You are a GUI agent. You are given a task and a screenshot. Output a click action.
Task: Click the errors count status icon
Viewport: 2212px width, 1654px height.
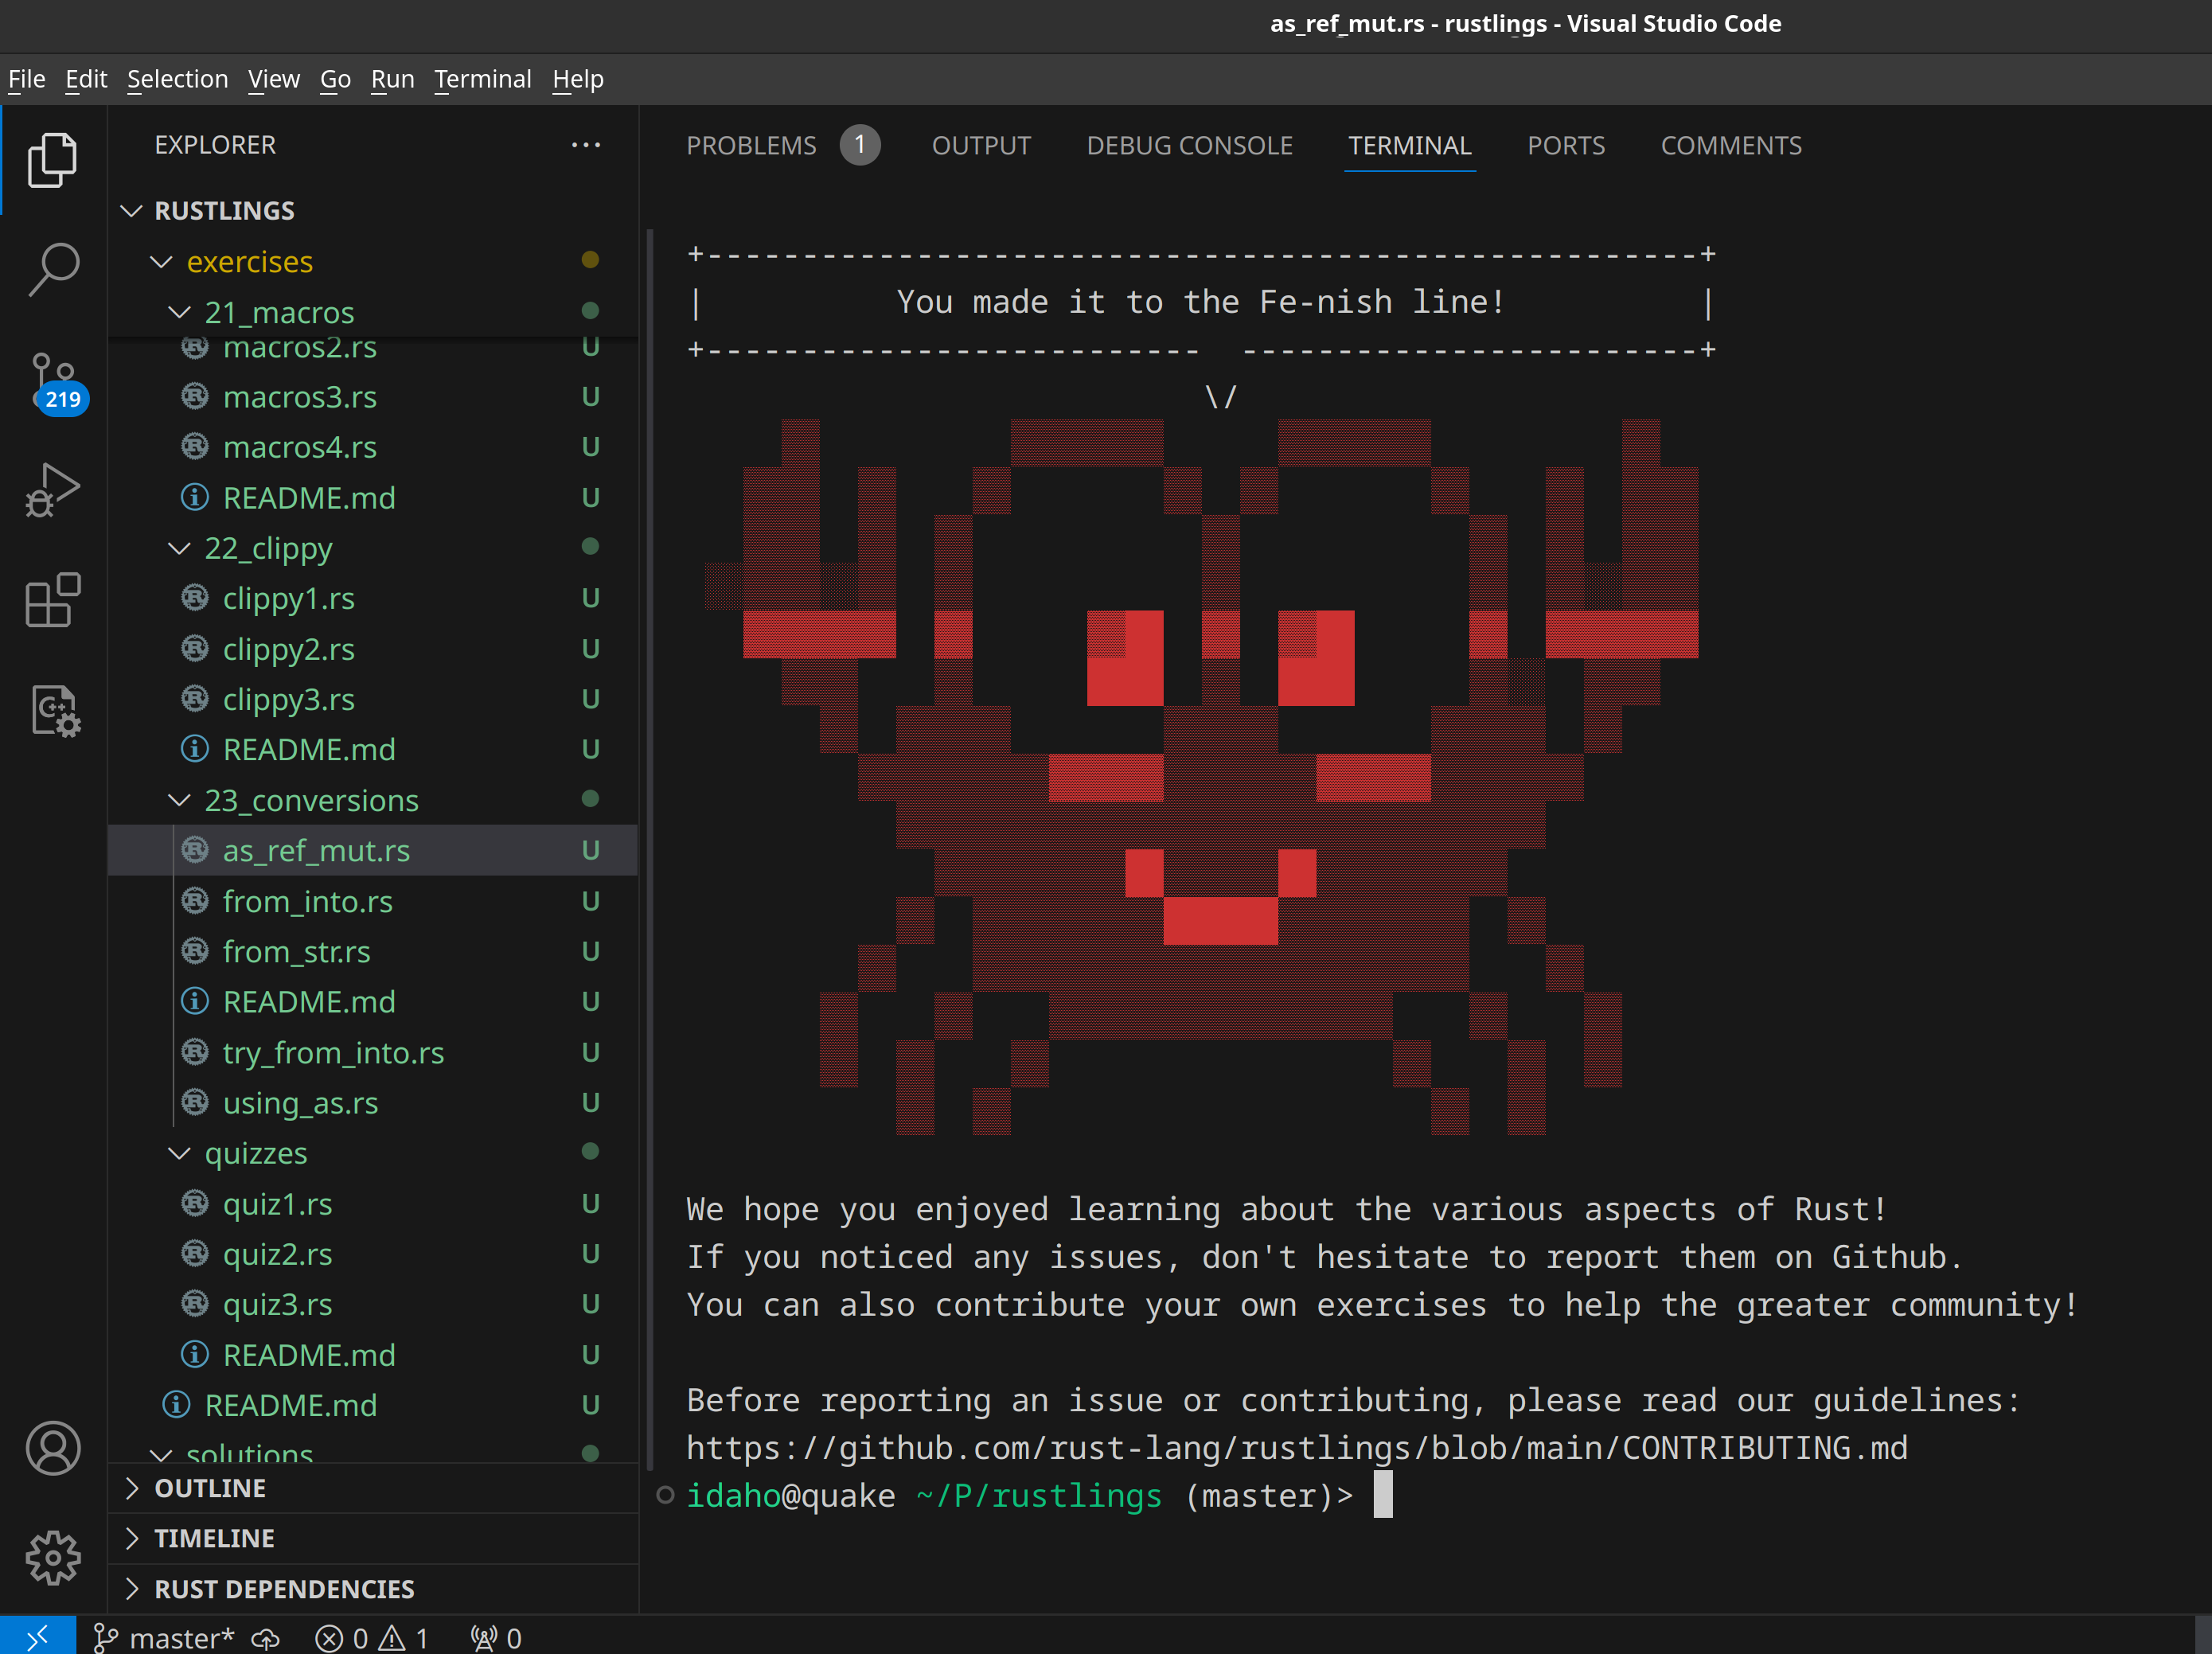coord(342,1638)
